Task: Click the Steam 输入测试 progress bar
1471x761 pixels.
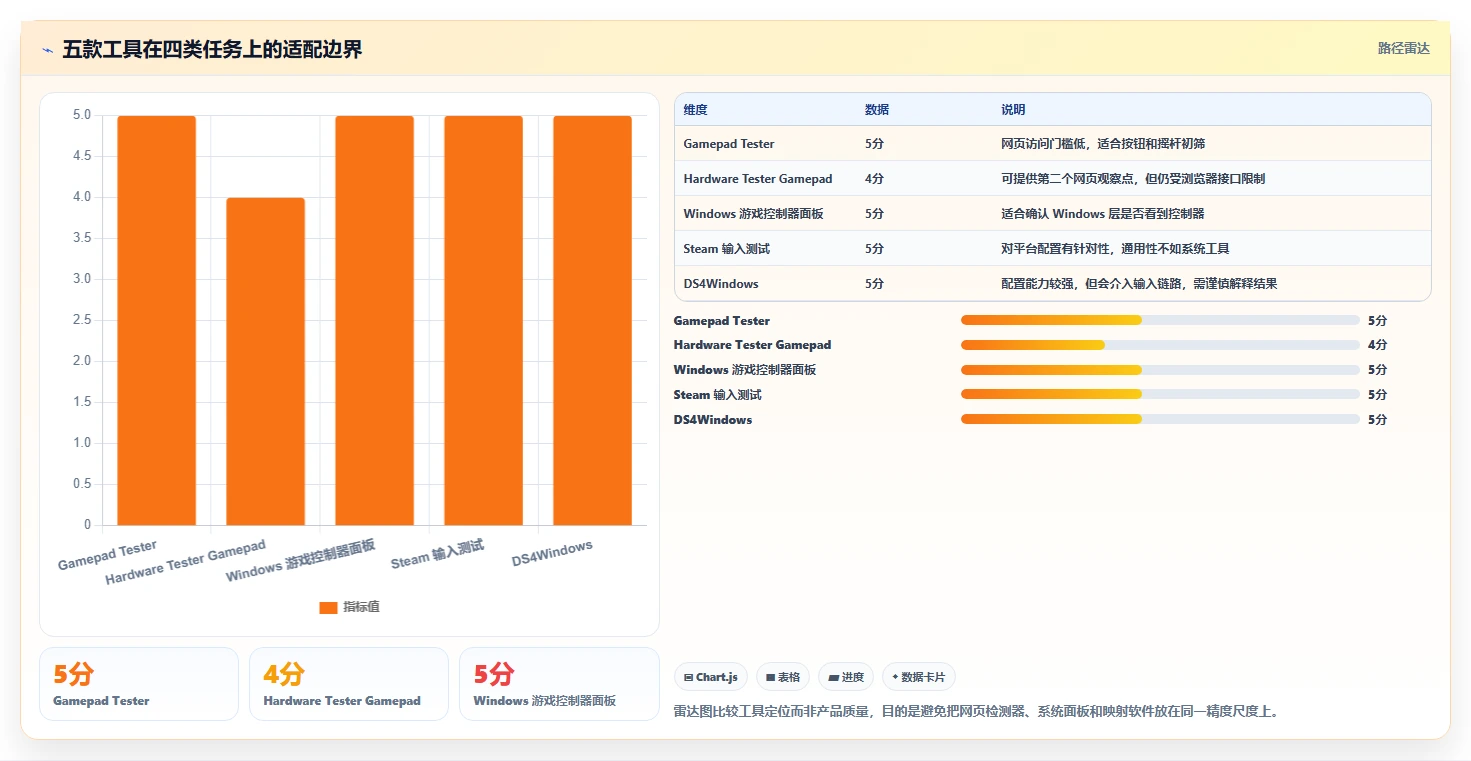Action: (1160, 395)
